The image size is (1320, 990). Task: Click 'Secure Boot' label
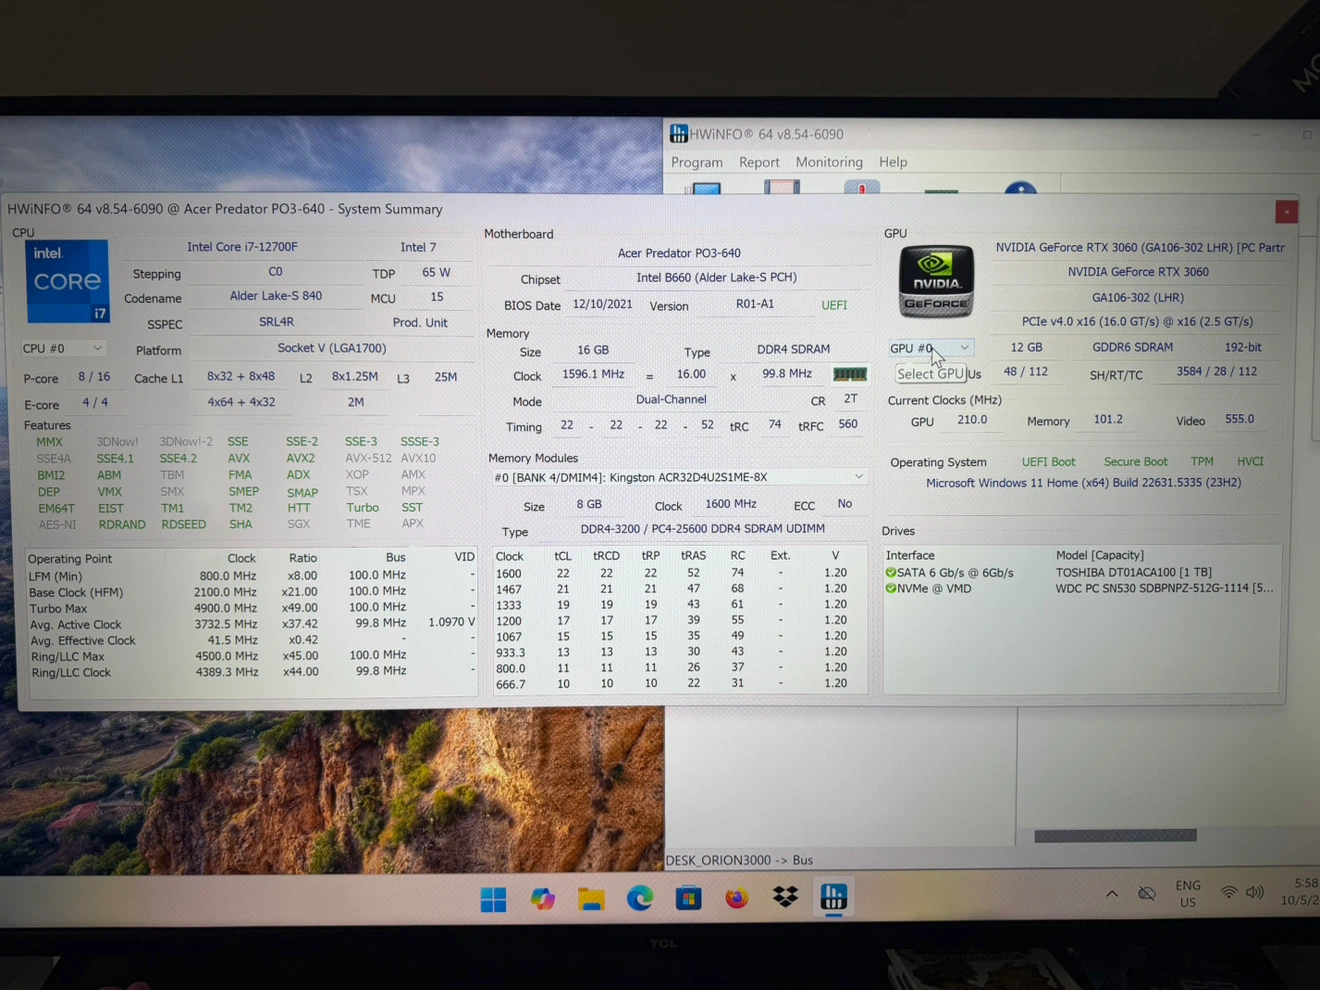(1135, 462)
